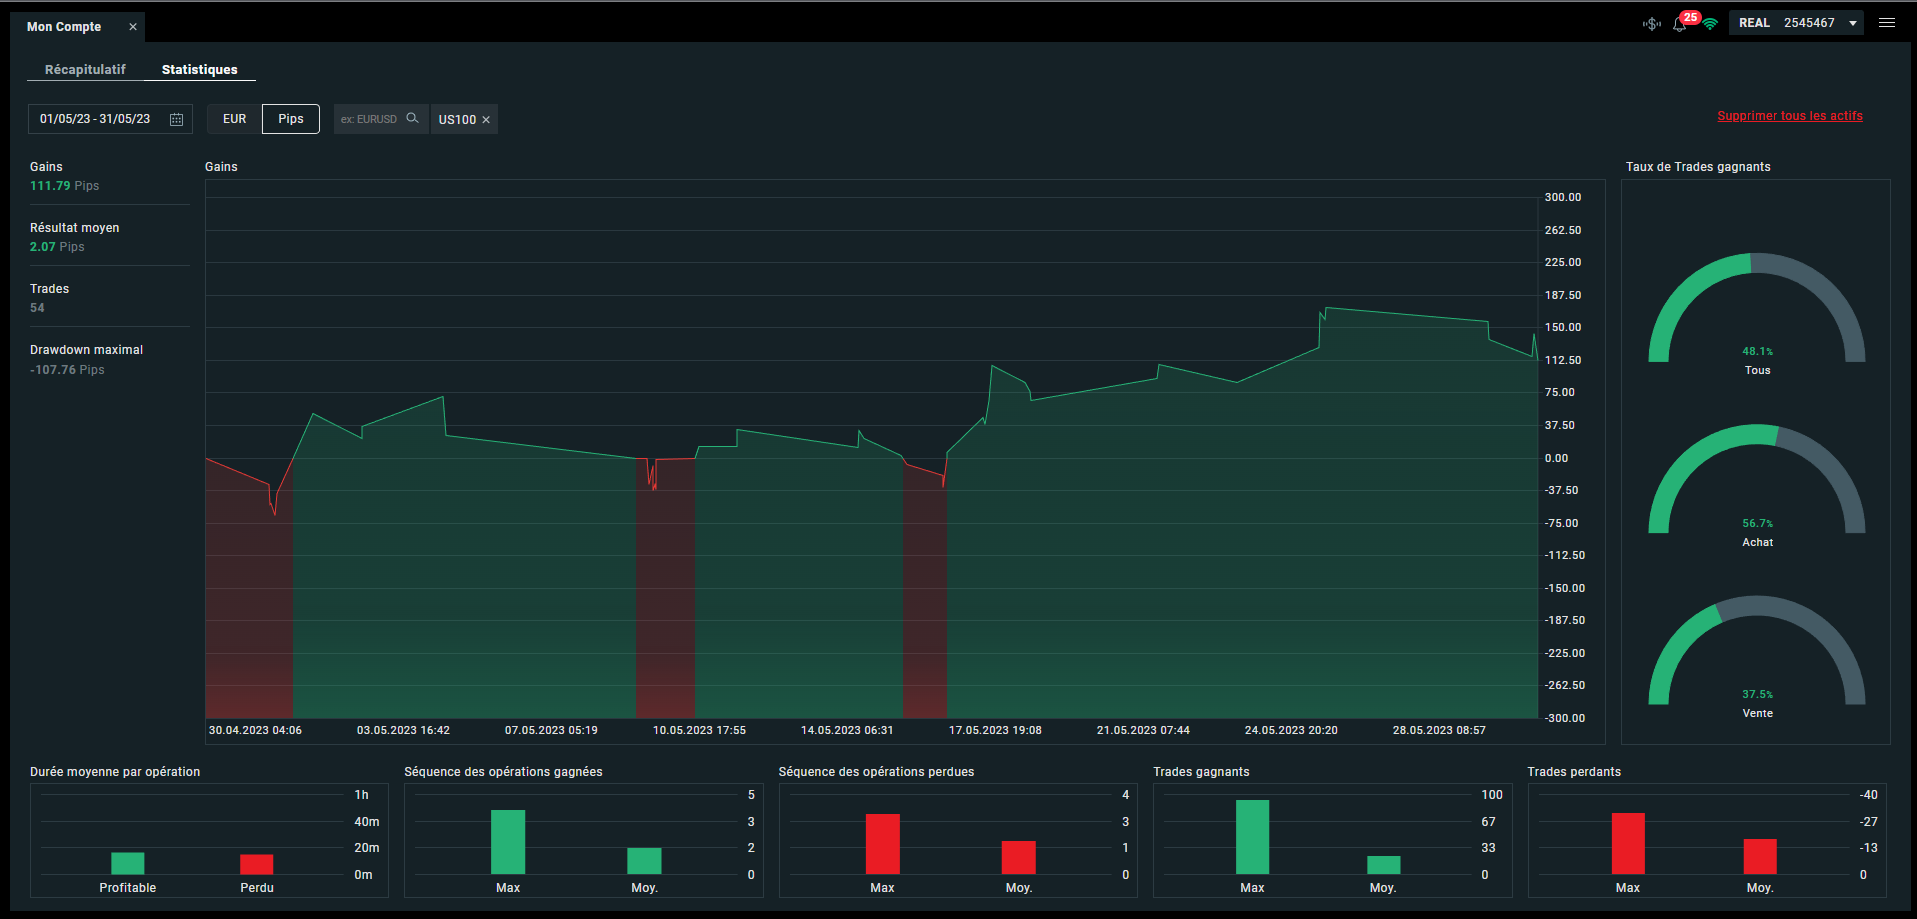Click the Max bar in Trades gagnants chart
1917x919 pixels.
[x=1252, y=837]
